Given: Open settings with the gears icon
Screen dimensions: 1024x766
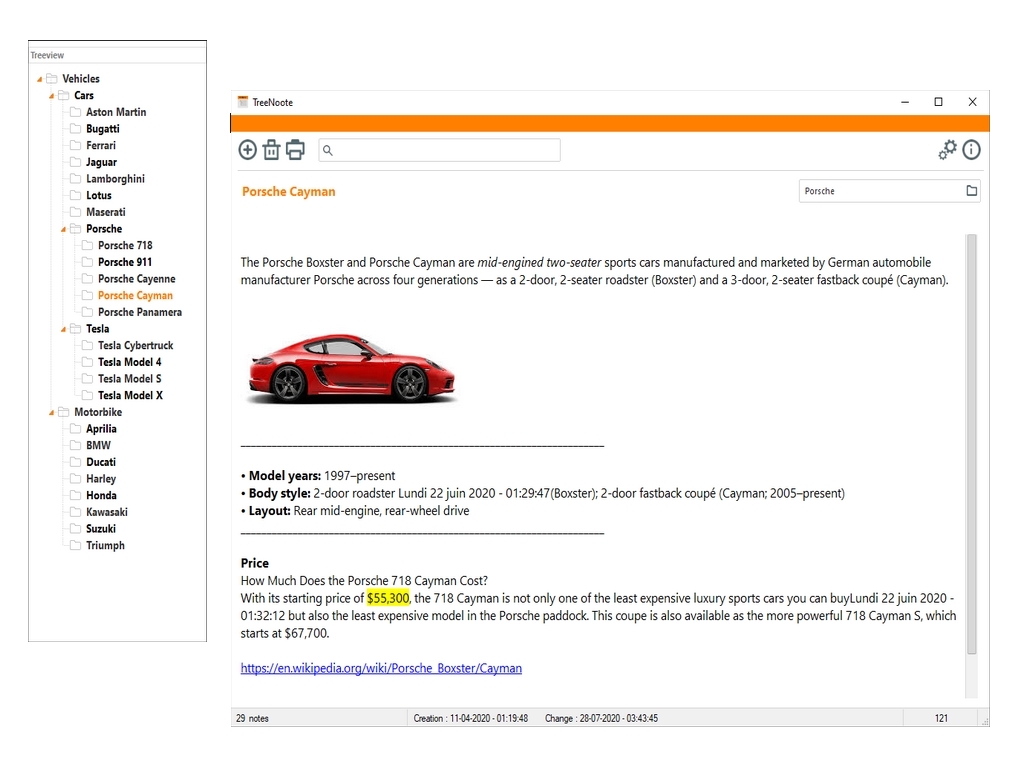Looking at the screenshot, I should click(x=947, y=150).
